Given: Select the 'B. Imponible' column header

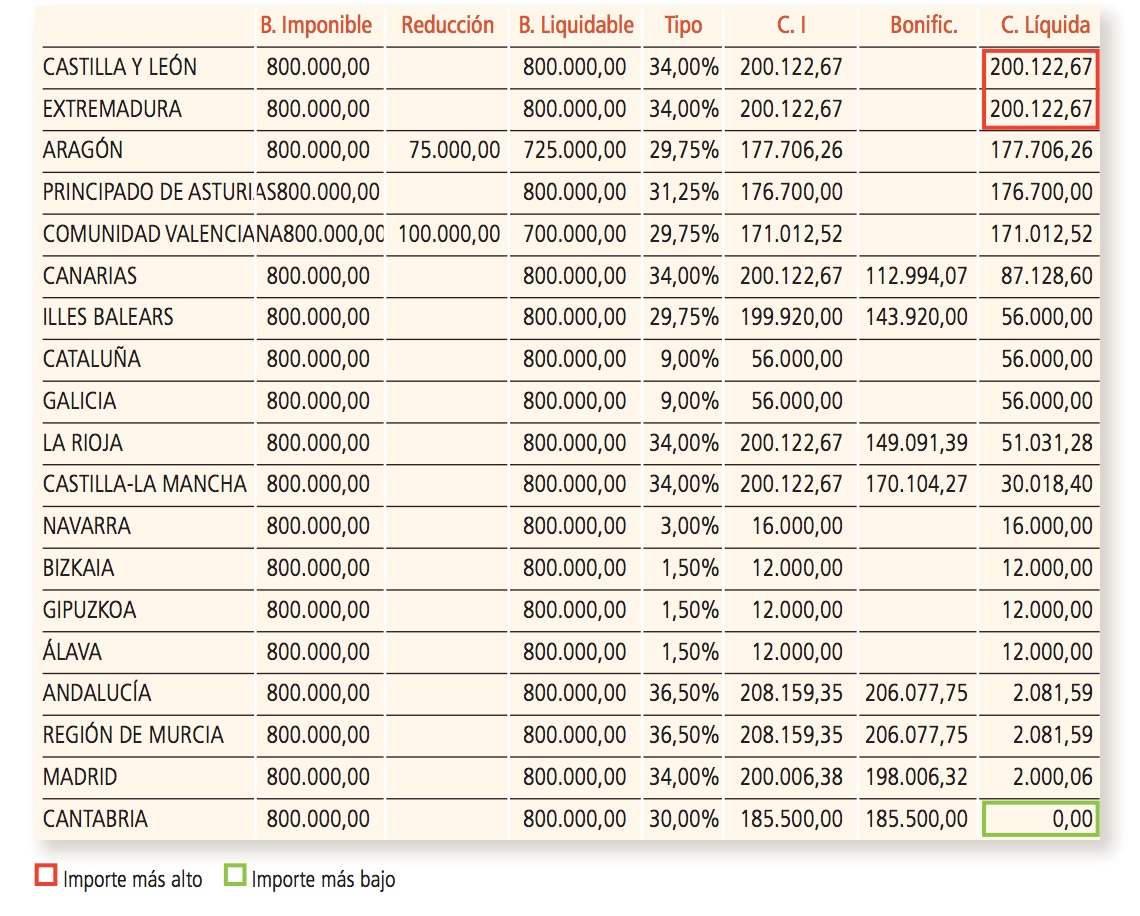Looking at the screenshot, I should (x=316, y=25).
